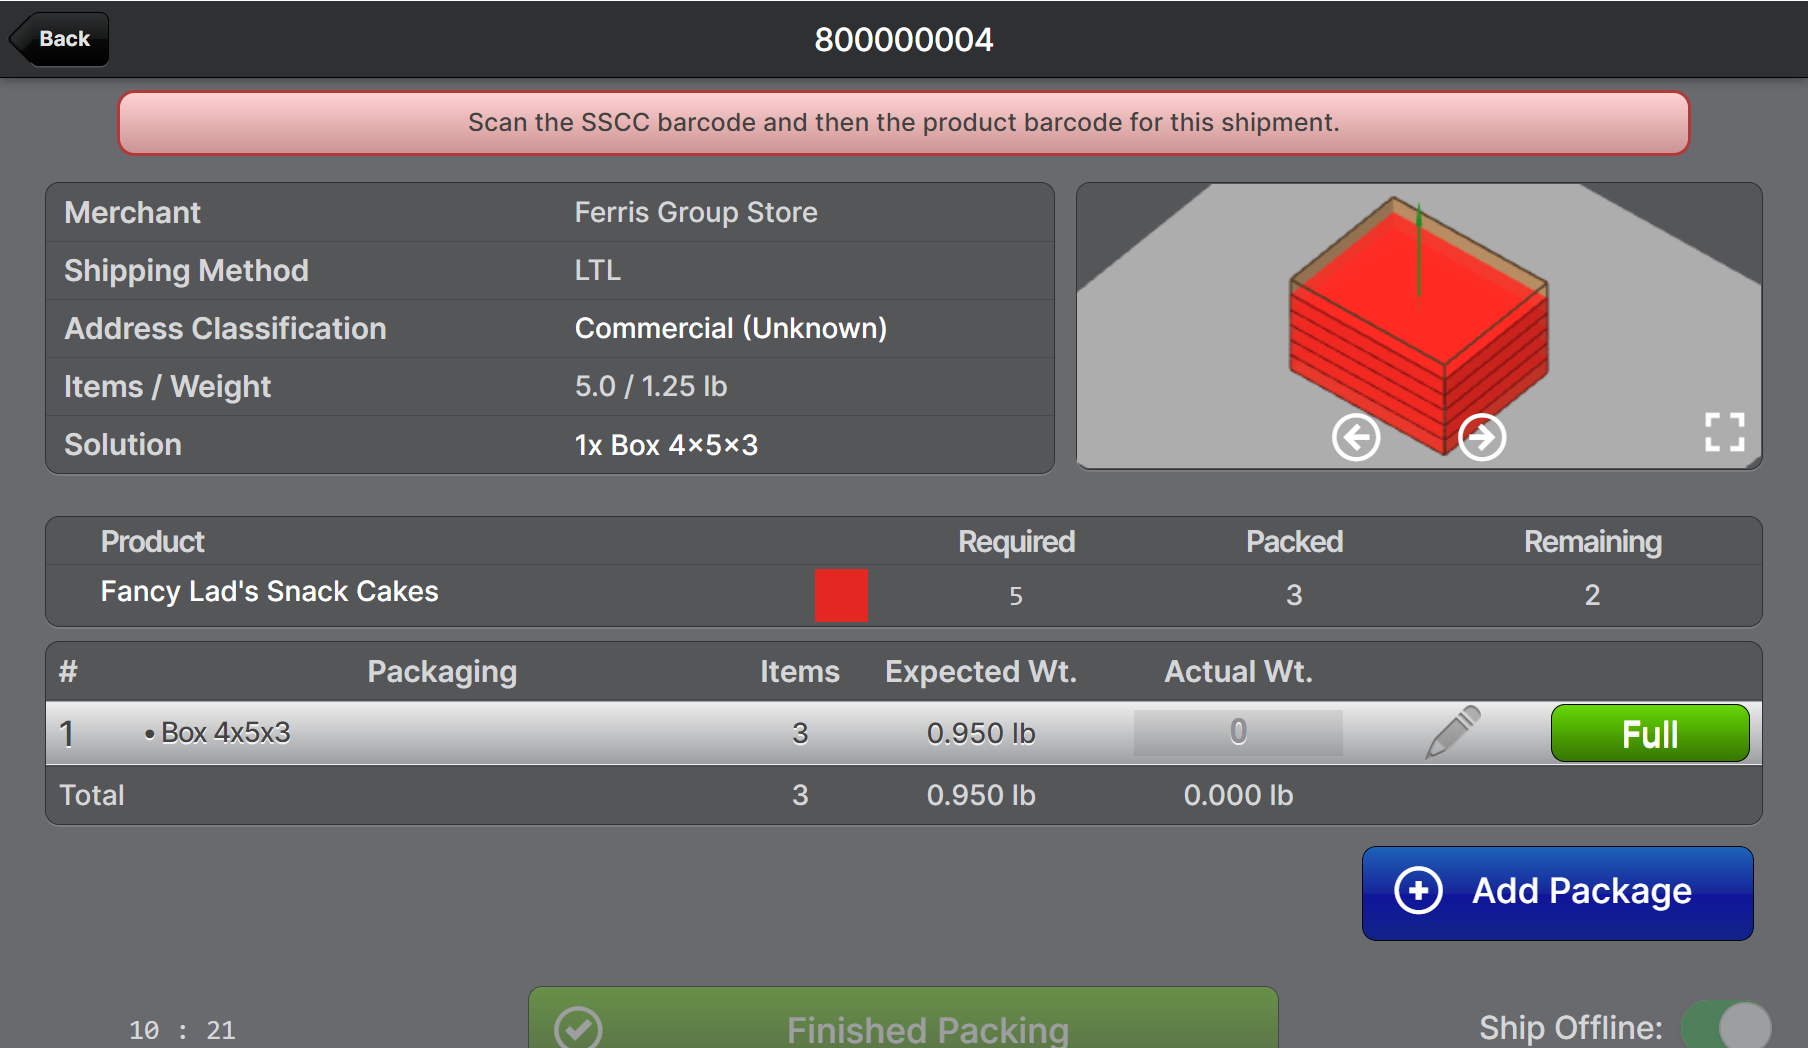Mark package 1 as Full
This screenshot has height=1048, width=1808.
1649,733
